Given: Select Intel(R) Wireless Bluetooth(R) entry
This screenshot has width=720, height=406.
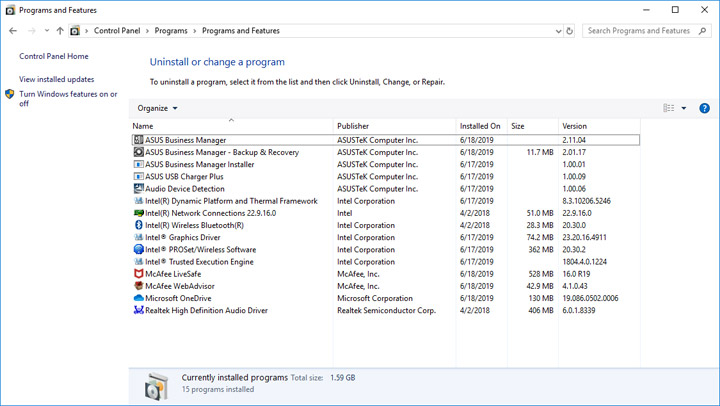Looking at the screenshot, I should pos(194,225).
